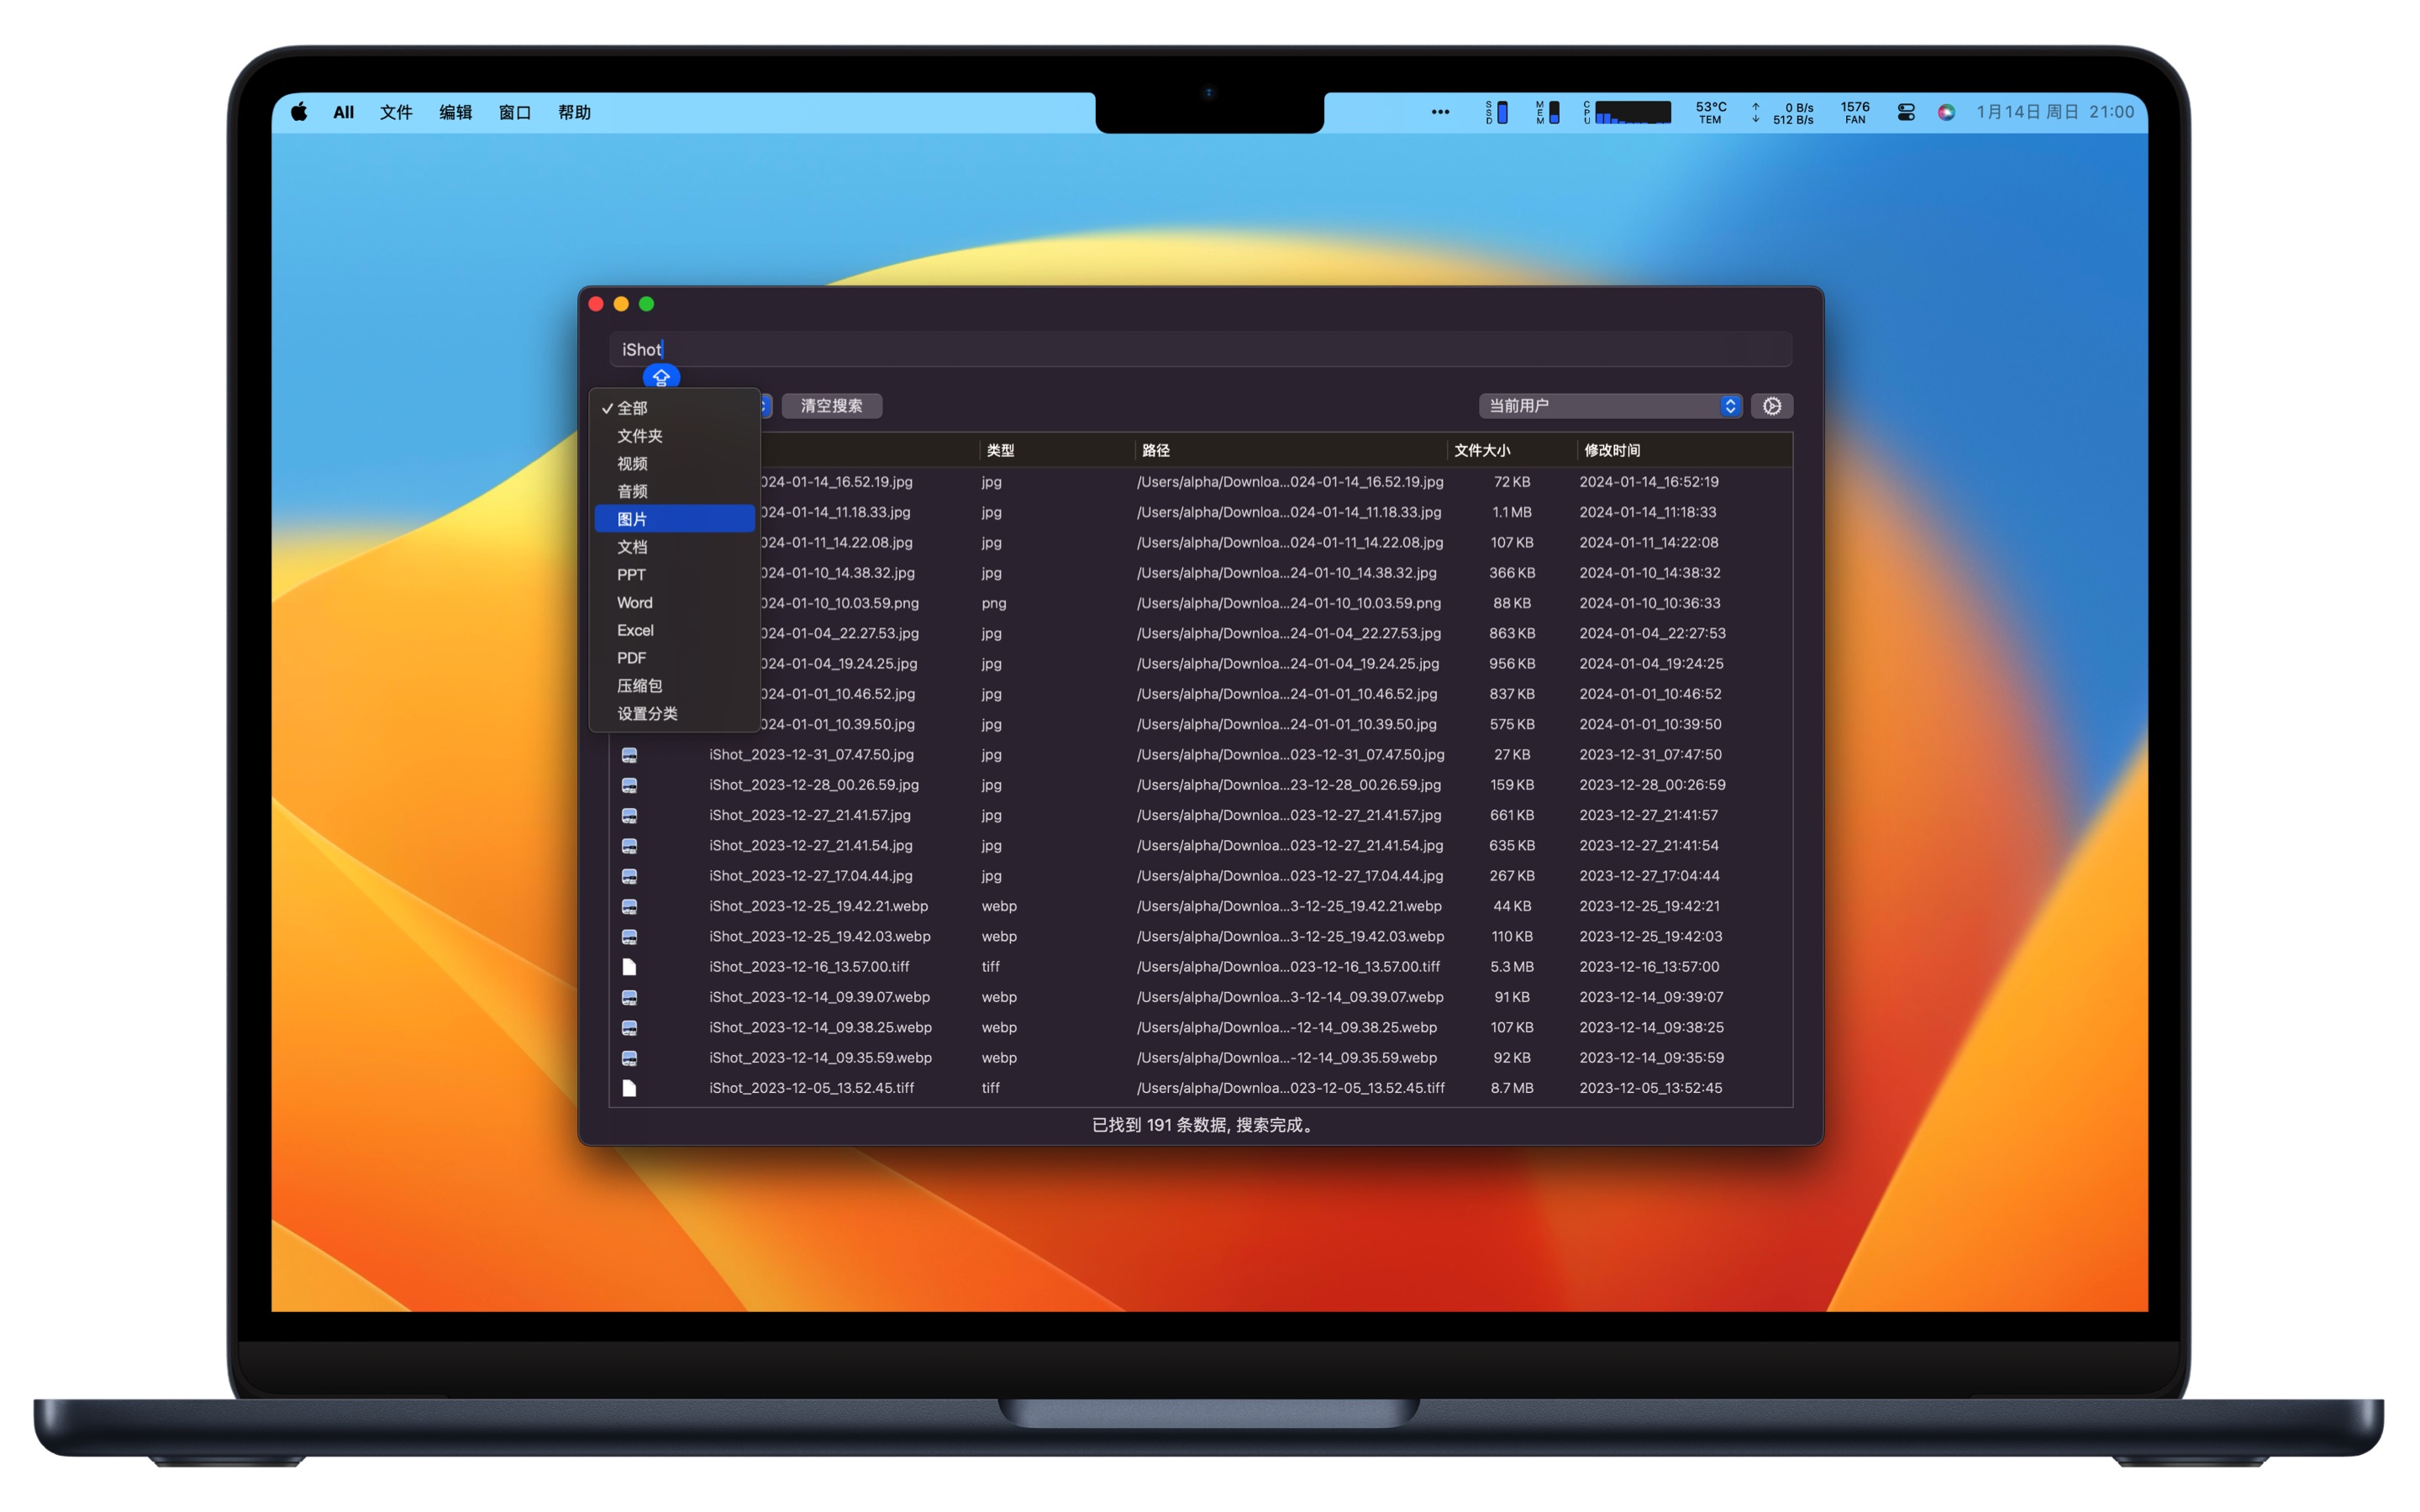Click the tiff file icon for iShot_2023-12-16_13.57.00.tiff
This screenshot has width=2420, height=1512.
click(x=629, y=967)
